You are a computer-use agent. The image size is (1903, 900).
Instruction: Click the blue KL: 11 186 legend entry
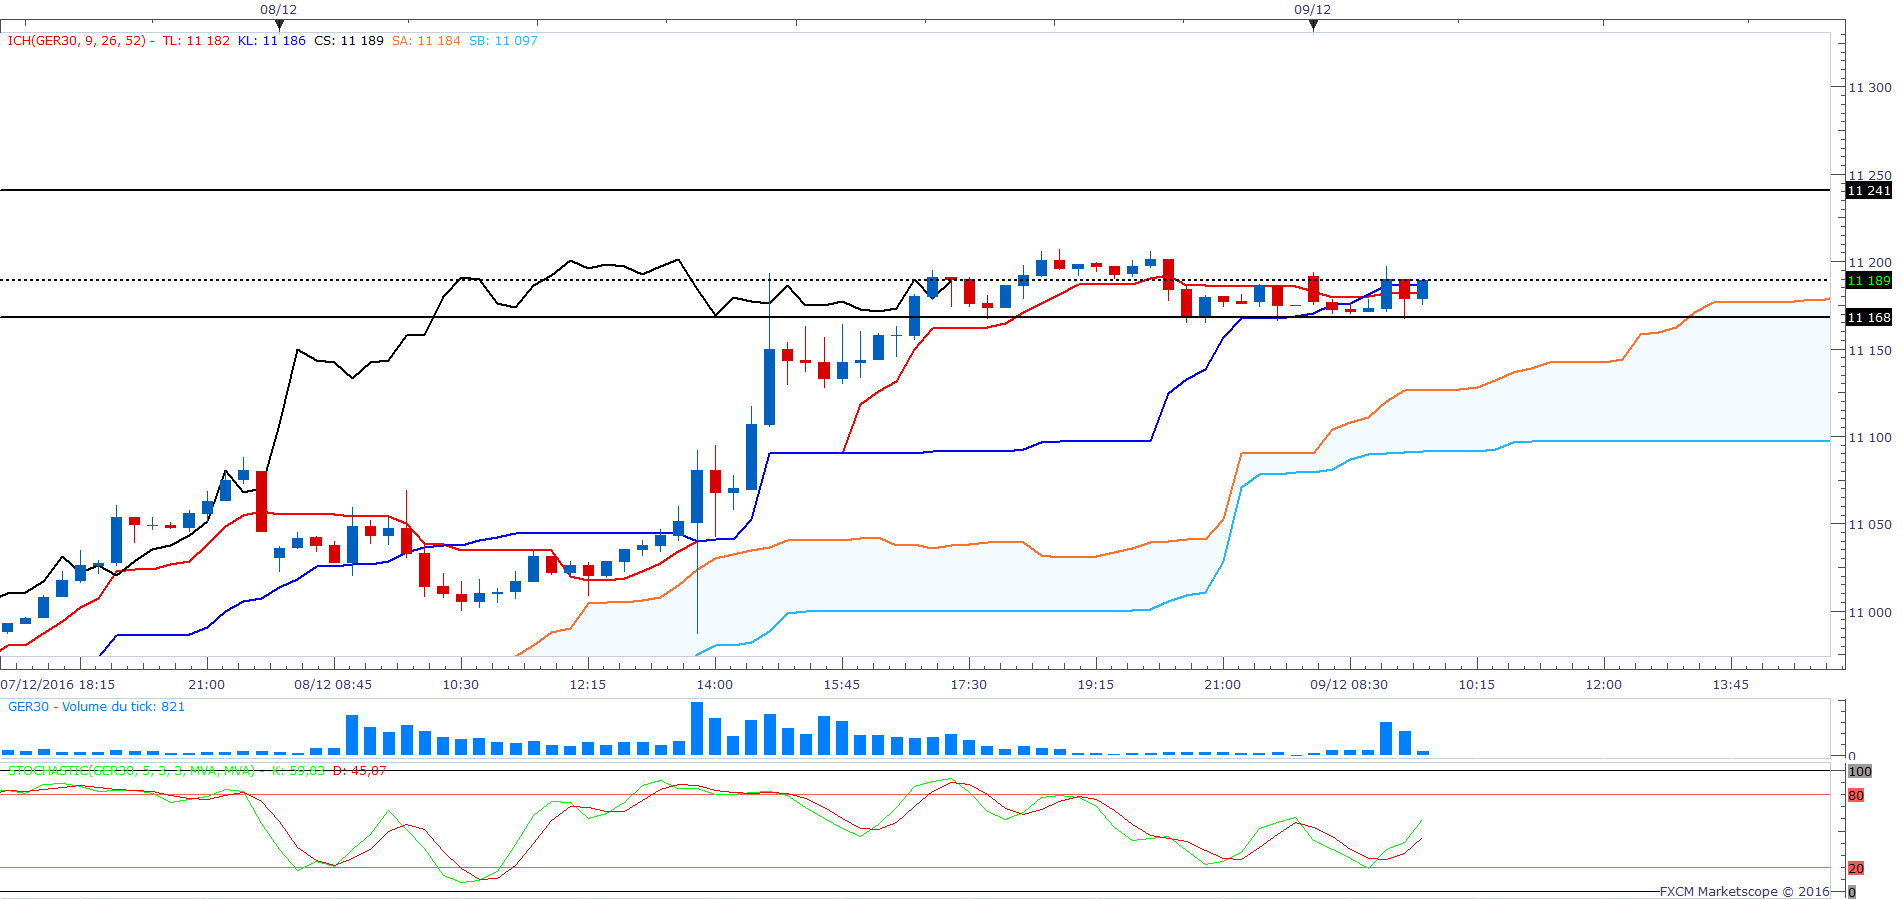(271, 41)
